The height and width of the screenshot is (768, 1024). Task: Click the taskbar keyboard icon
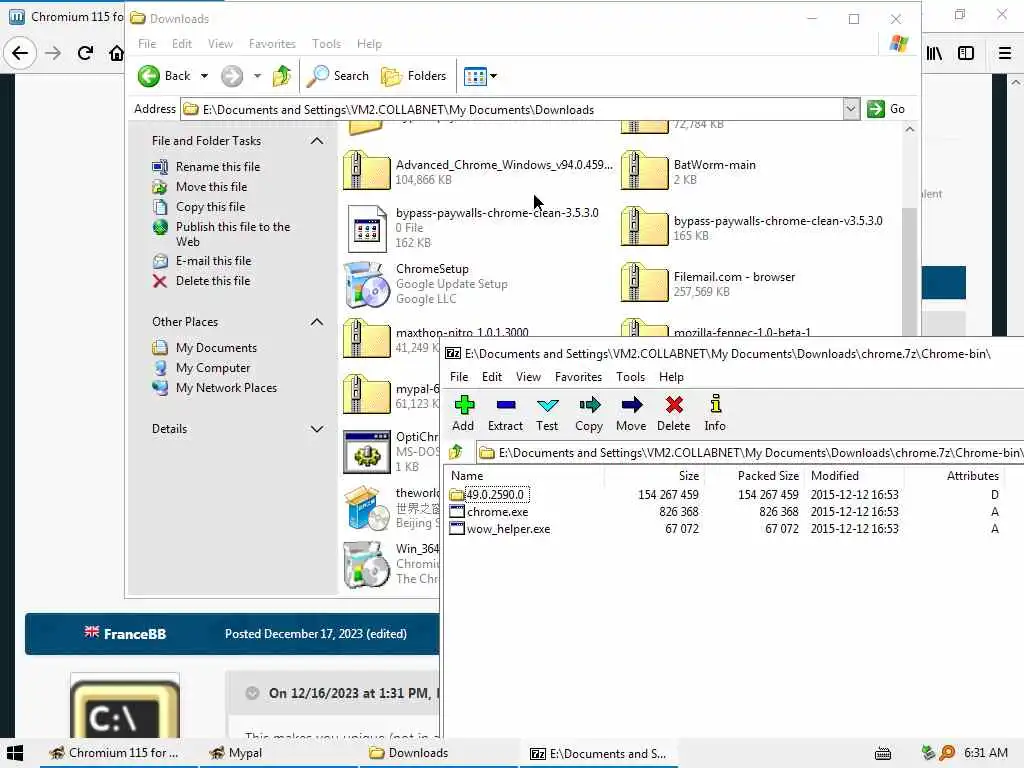(x=883, y=754)
